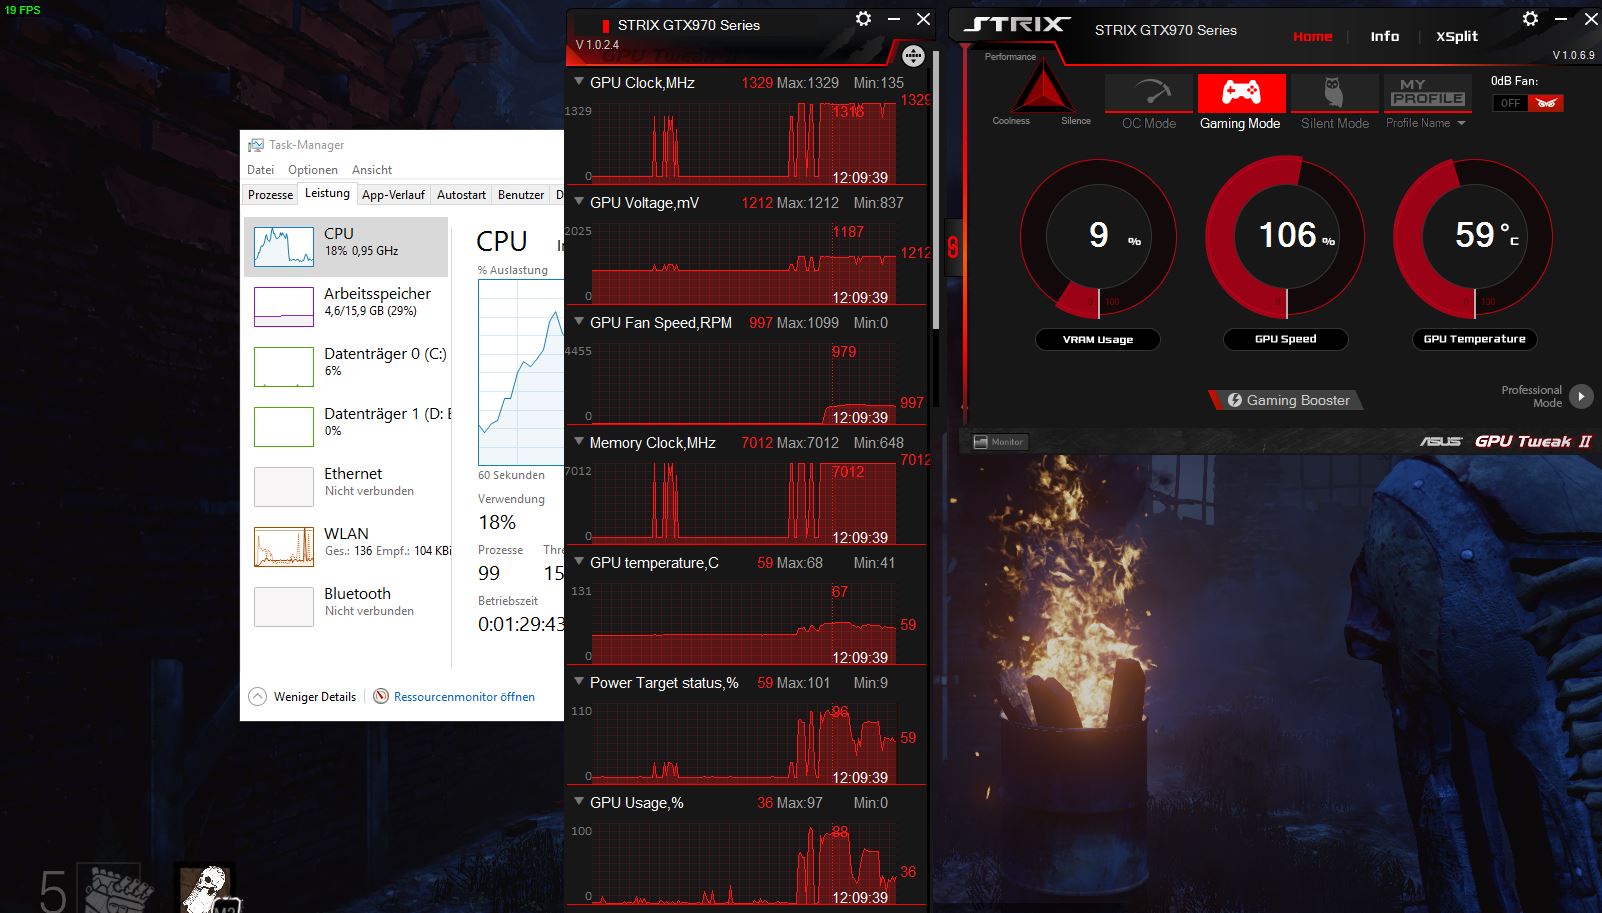Select Ethernet graph thumbnail
Image resolution: width=1602 pixels, height=913 pixels.
[284, 486]
